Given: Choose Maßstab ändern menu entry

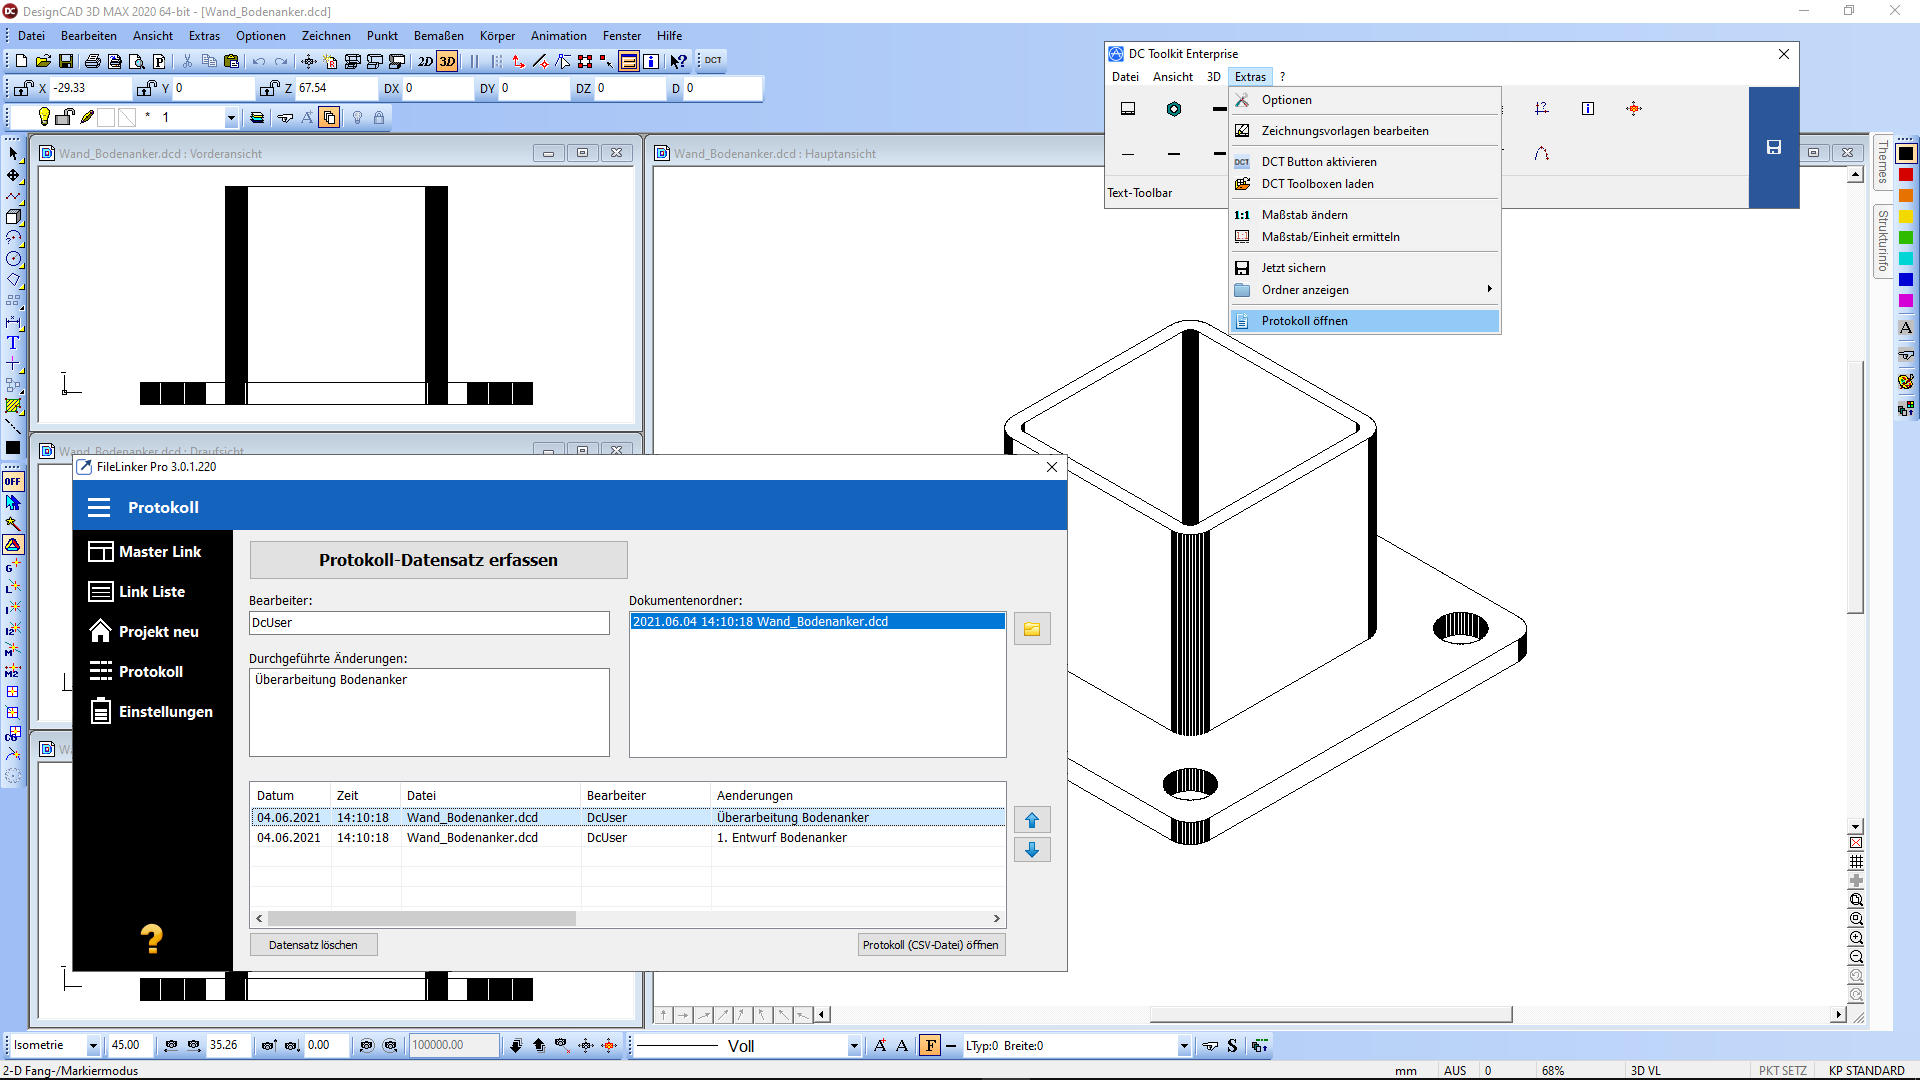Looking at the screenshot, I should (x=1365, y=215).
